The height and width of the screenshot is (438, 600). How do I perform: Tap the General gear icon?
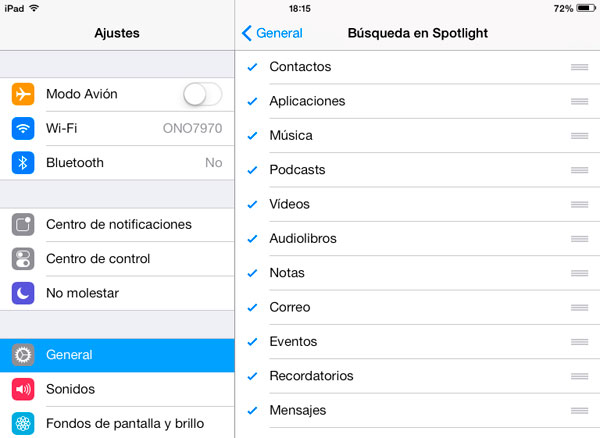23,355
